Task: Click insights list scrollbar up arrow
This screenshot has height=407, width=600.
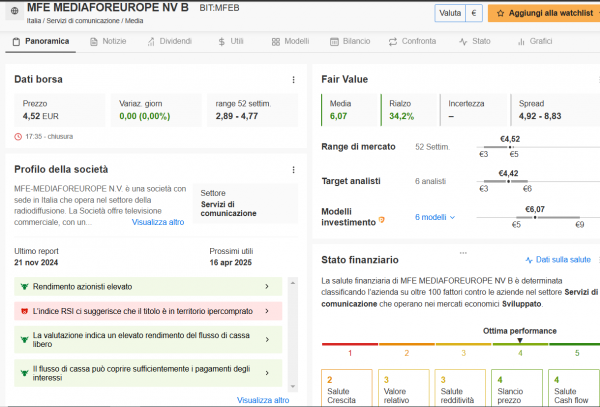Action: (x=293, y=283)
